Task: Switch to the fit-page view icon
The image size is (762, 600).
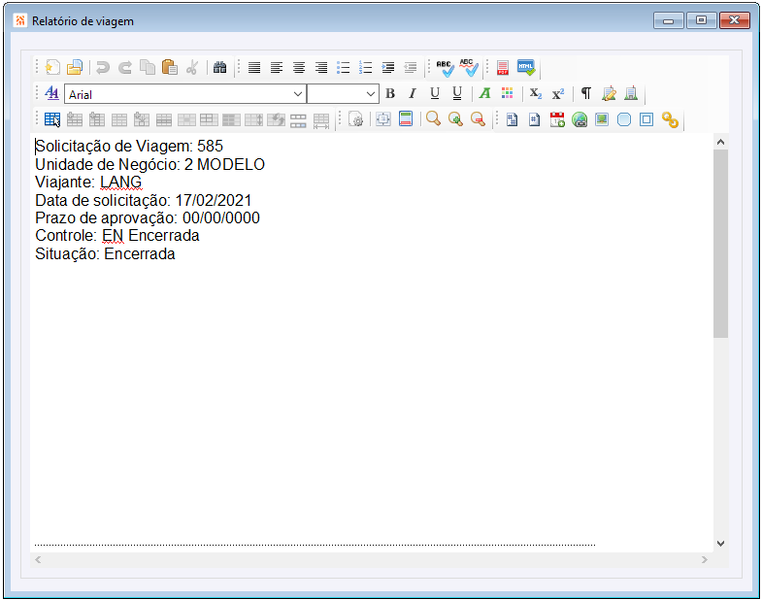Action: coord(383,120)
